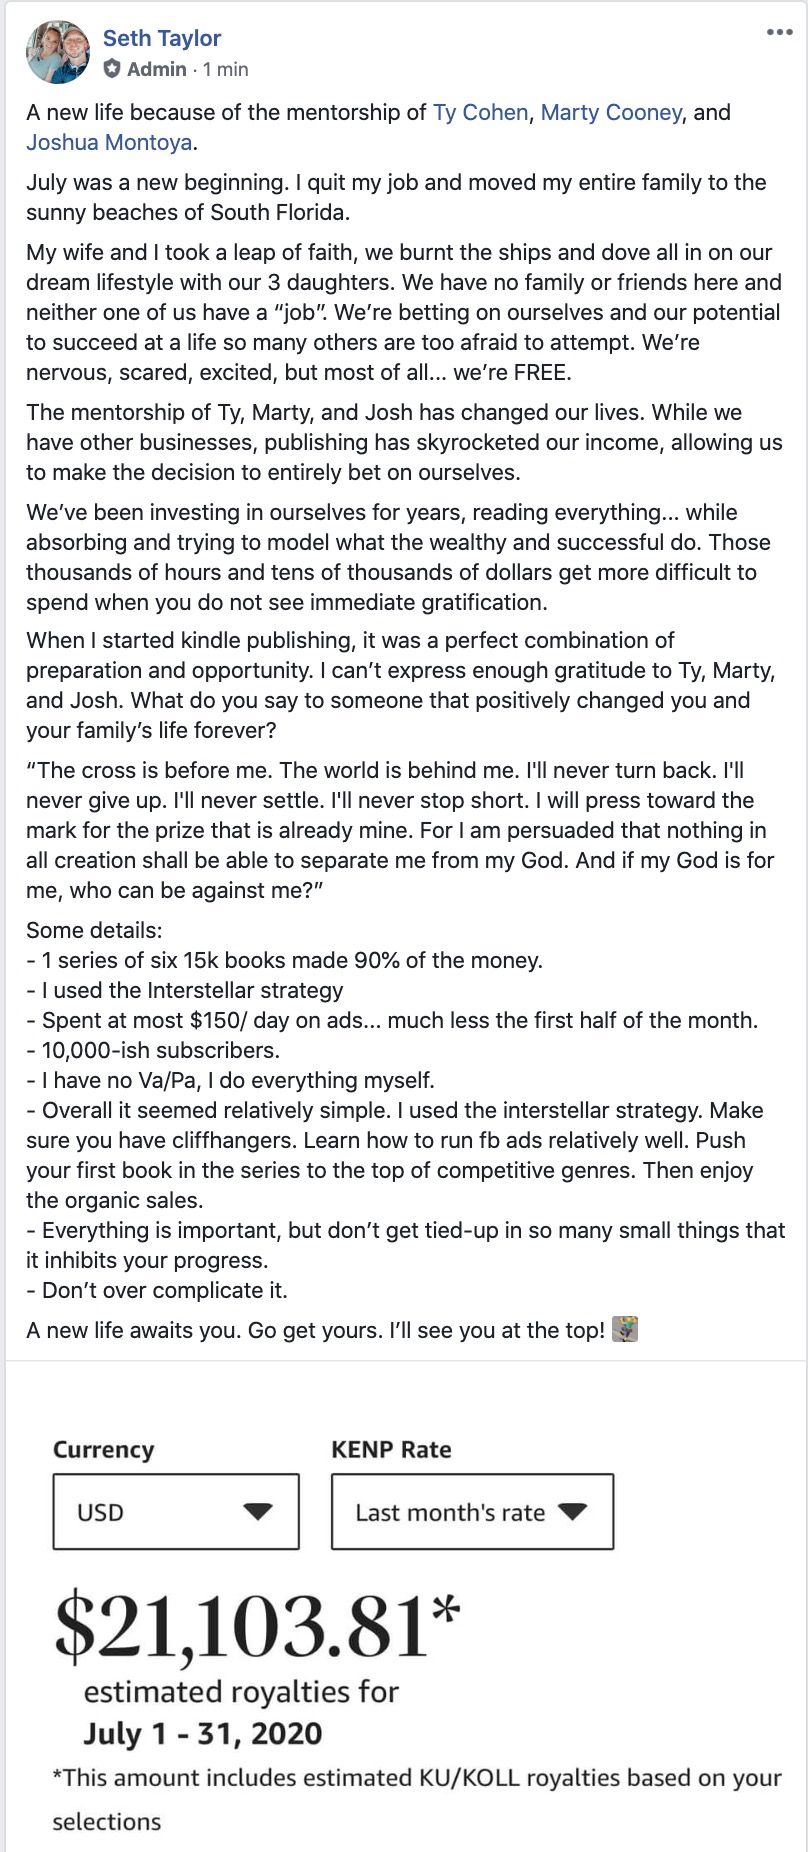Open the Joshua Montoya mention link
Screen dimensions: 808x1852
coord(109,142)
